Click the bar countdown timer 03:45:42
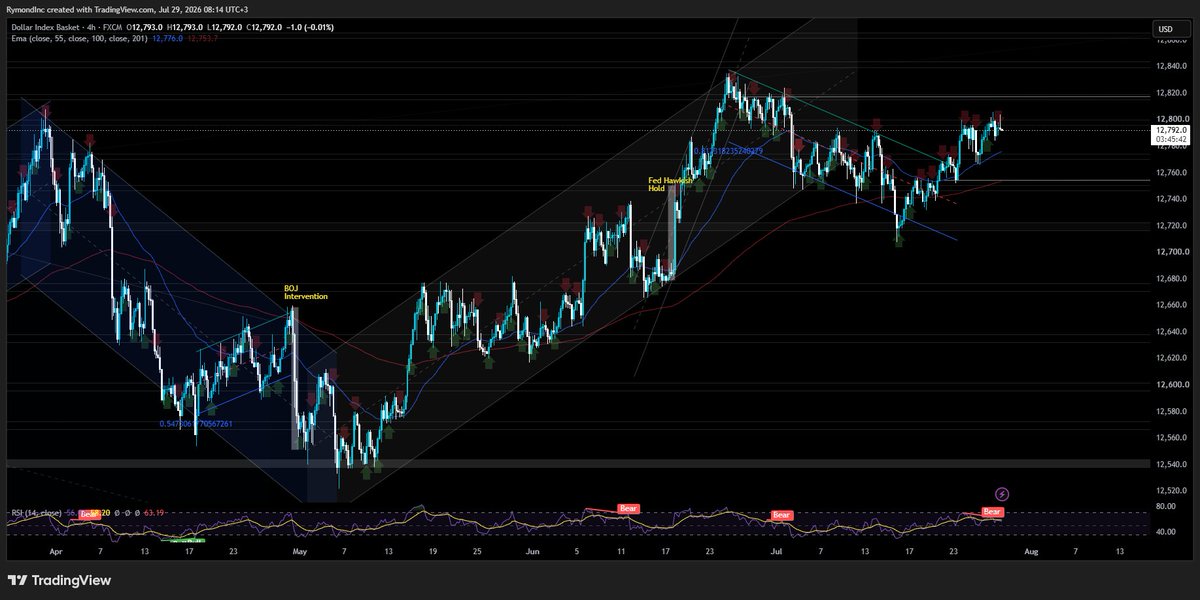This screenshot has height=600, width=1200. coord(1170,140)
